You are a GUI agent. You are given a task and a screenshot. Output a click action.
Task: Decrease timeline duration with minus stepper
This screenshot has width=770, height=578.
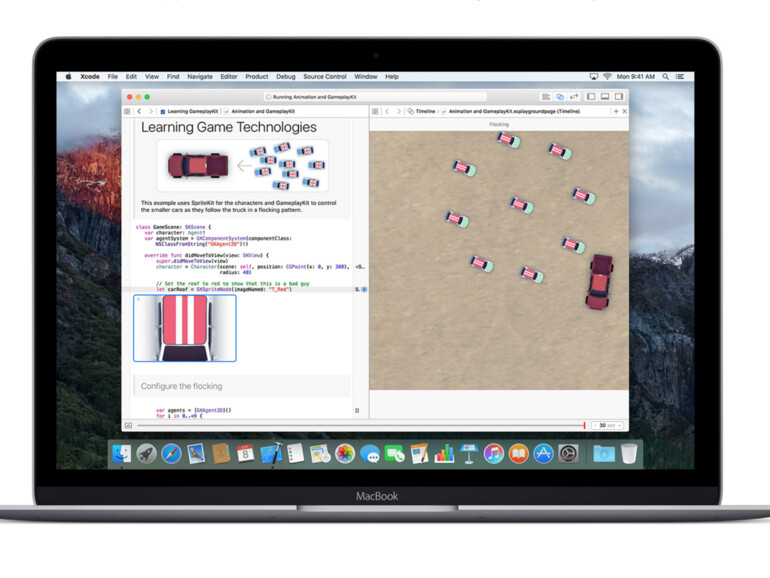pos(594,425)
